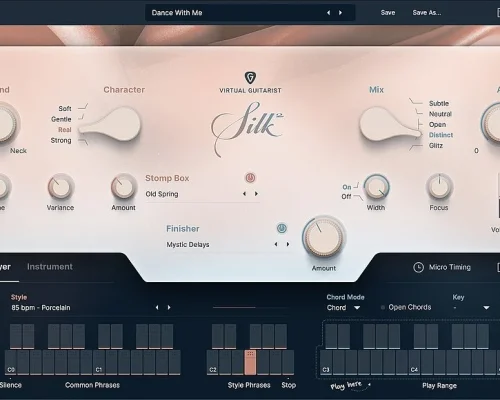
Task: Click the Variance knob
Action: [60, 187]
